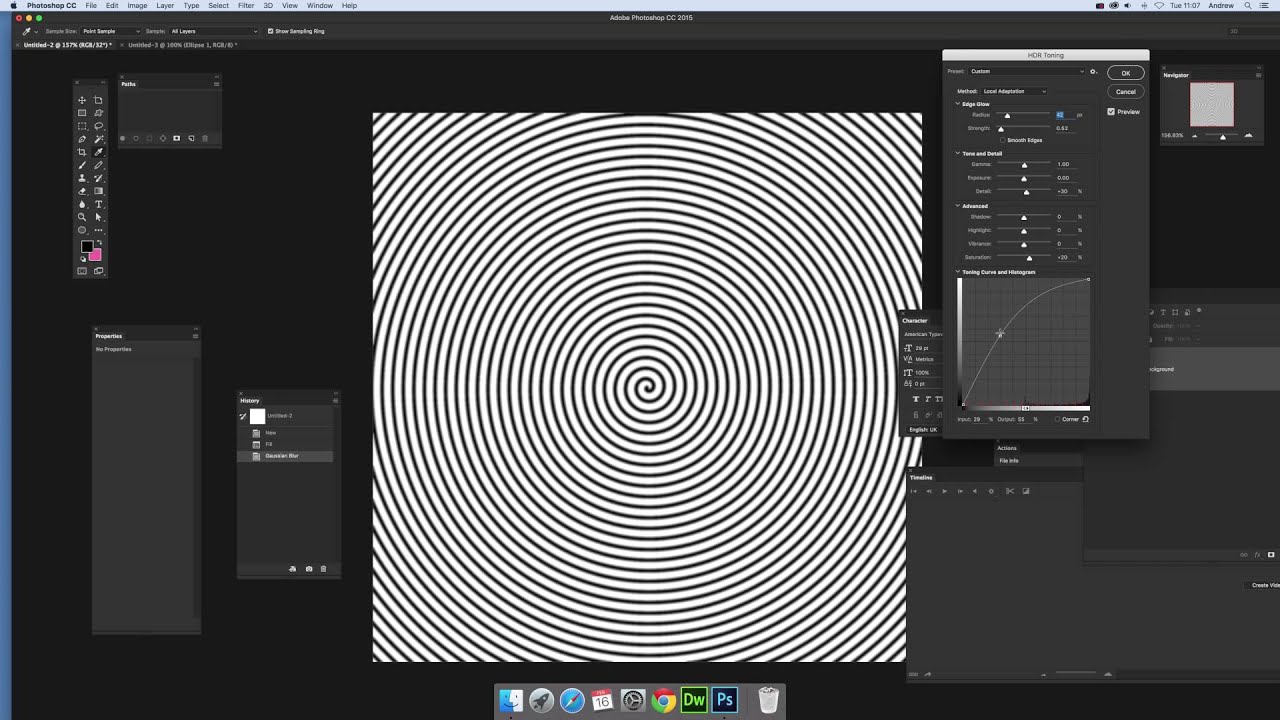Select the Brush tool
This screenshot has height=720, width=1280.
pyautogui.click(x=82, y=165)
